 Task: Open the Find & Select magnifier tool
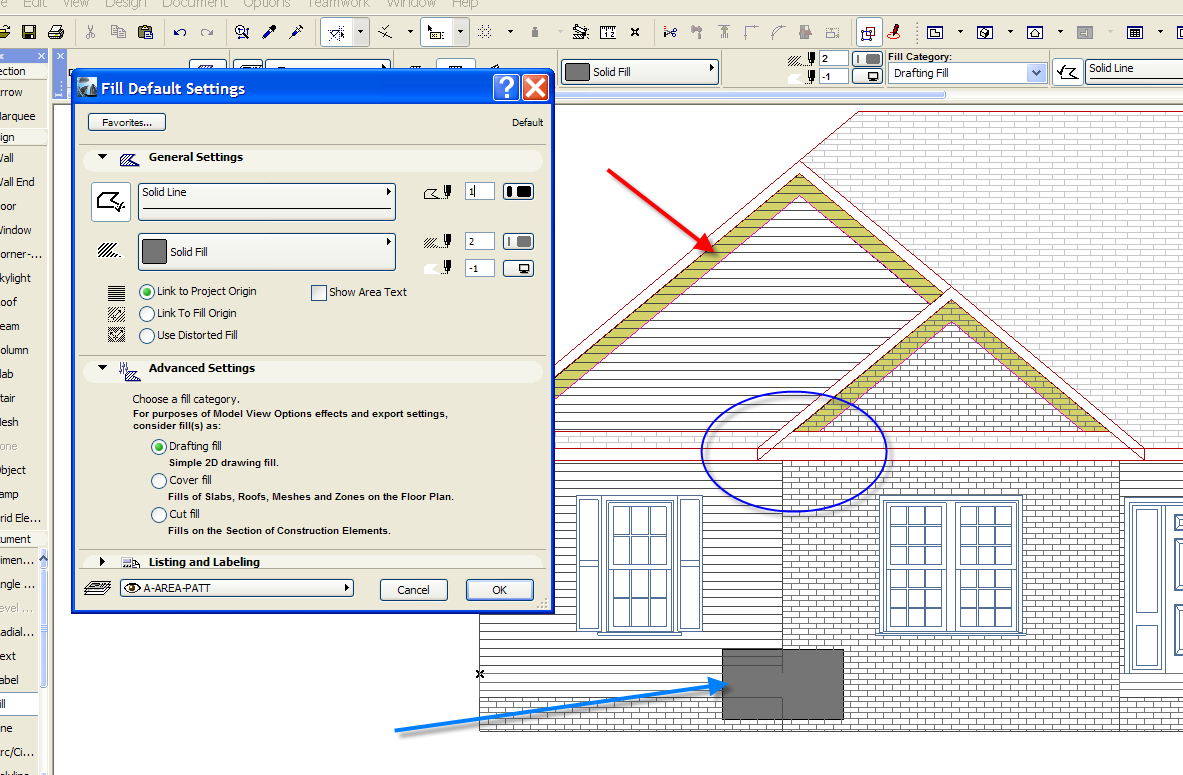click(x=241, y=32)
